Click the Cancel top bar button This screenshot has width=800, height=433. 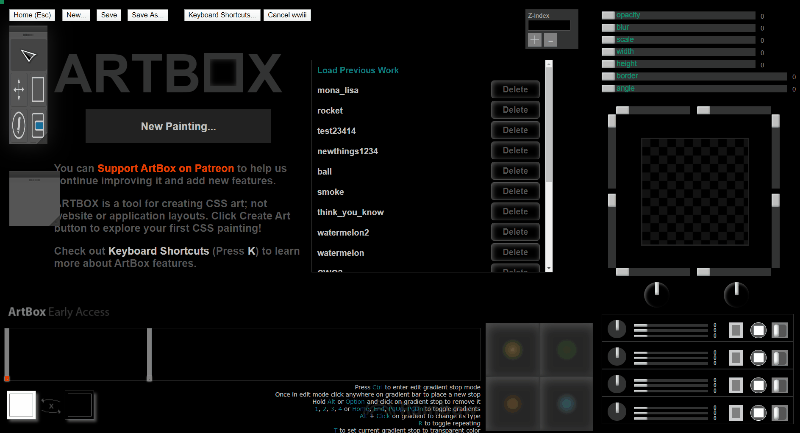[287, 15]
